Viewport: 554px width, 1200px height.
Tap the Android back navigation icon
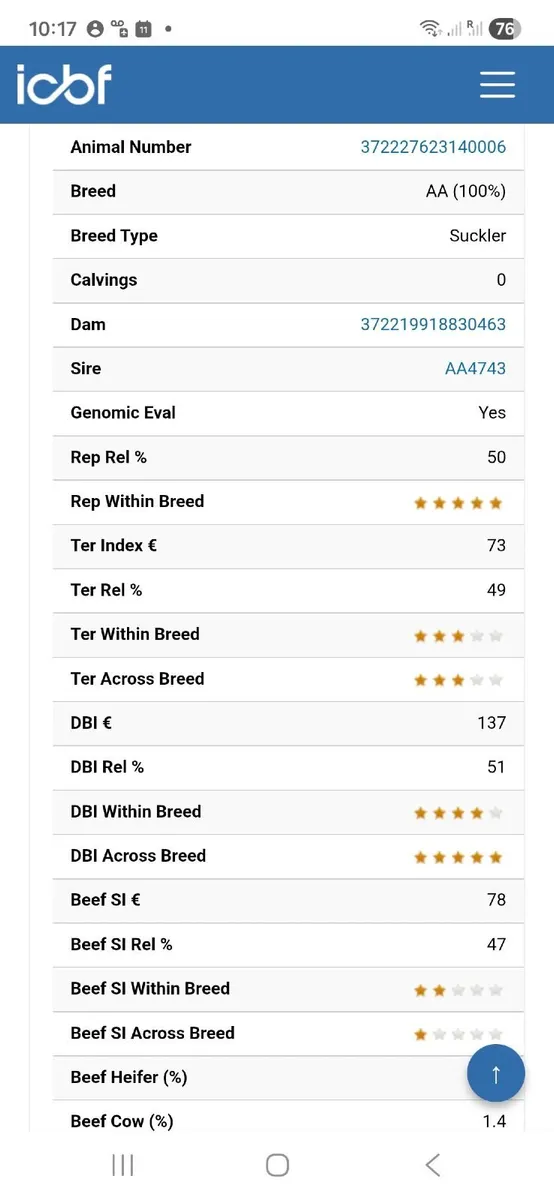point(432,1164)
